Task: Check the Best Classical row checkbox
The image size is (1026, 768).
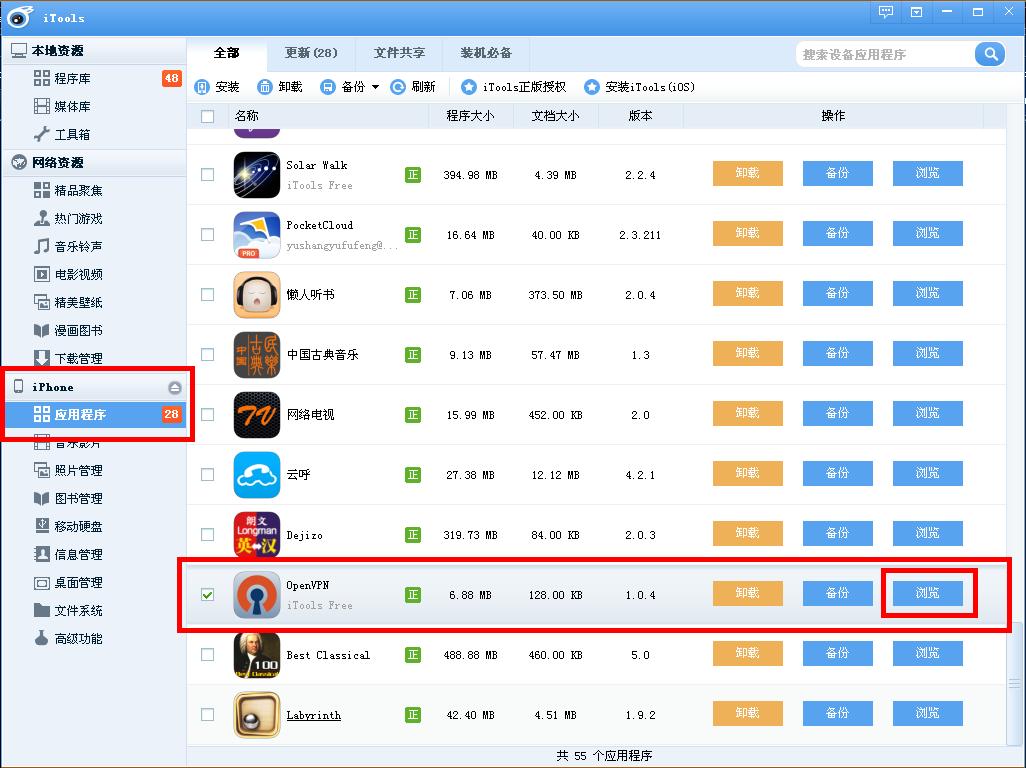Action: 207,655
